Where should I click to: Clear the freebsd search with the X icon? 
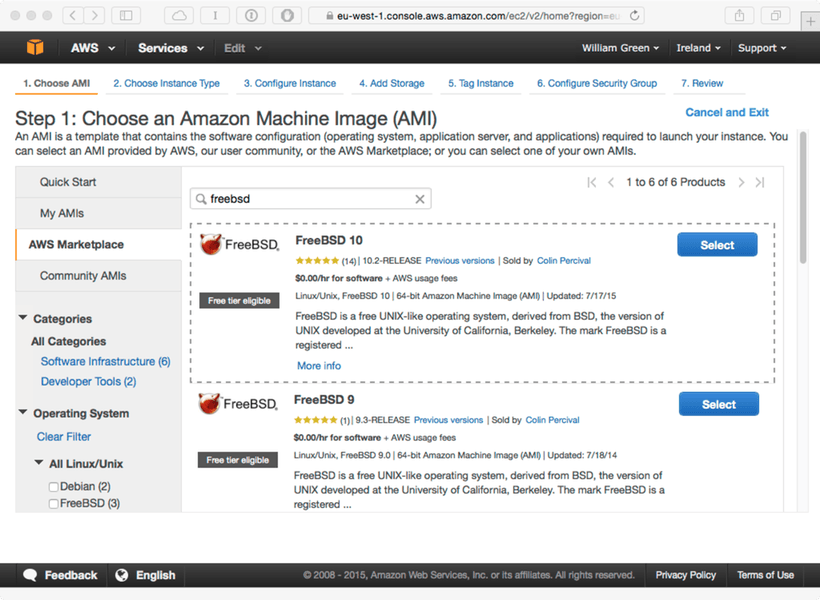click(419, 199)
